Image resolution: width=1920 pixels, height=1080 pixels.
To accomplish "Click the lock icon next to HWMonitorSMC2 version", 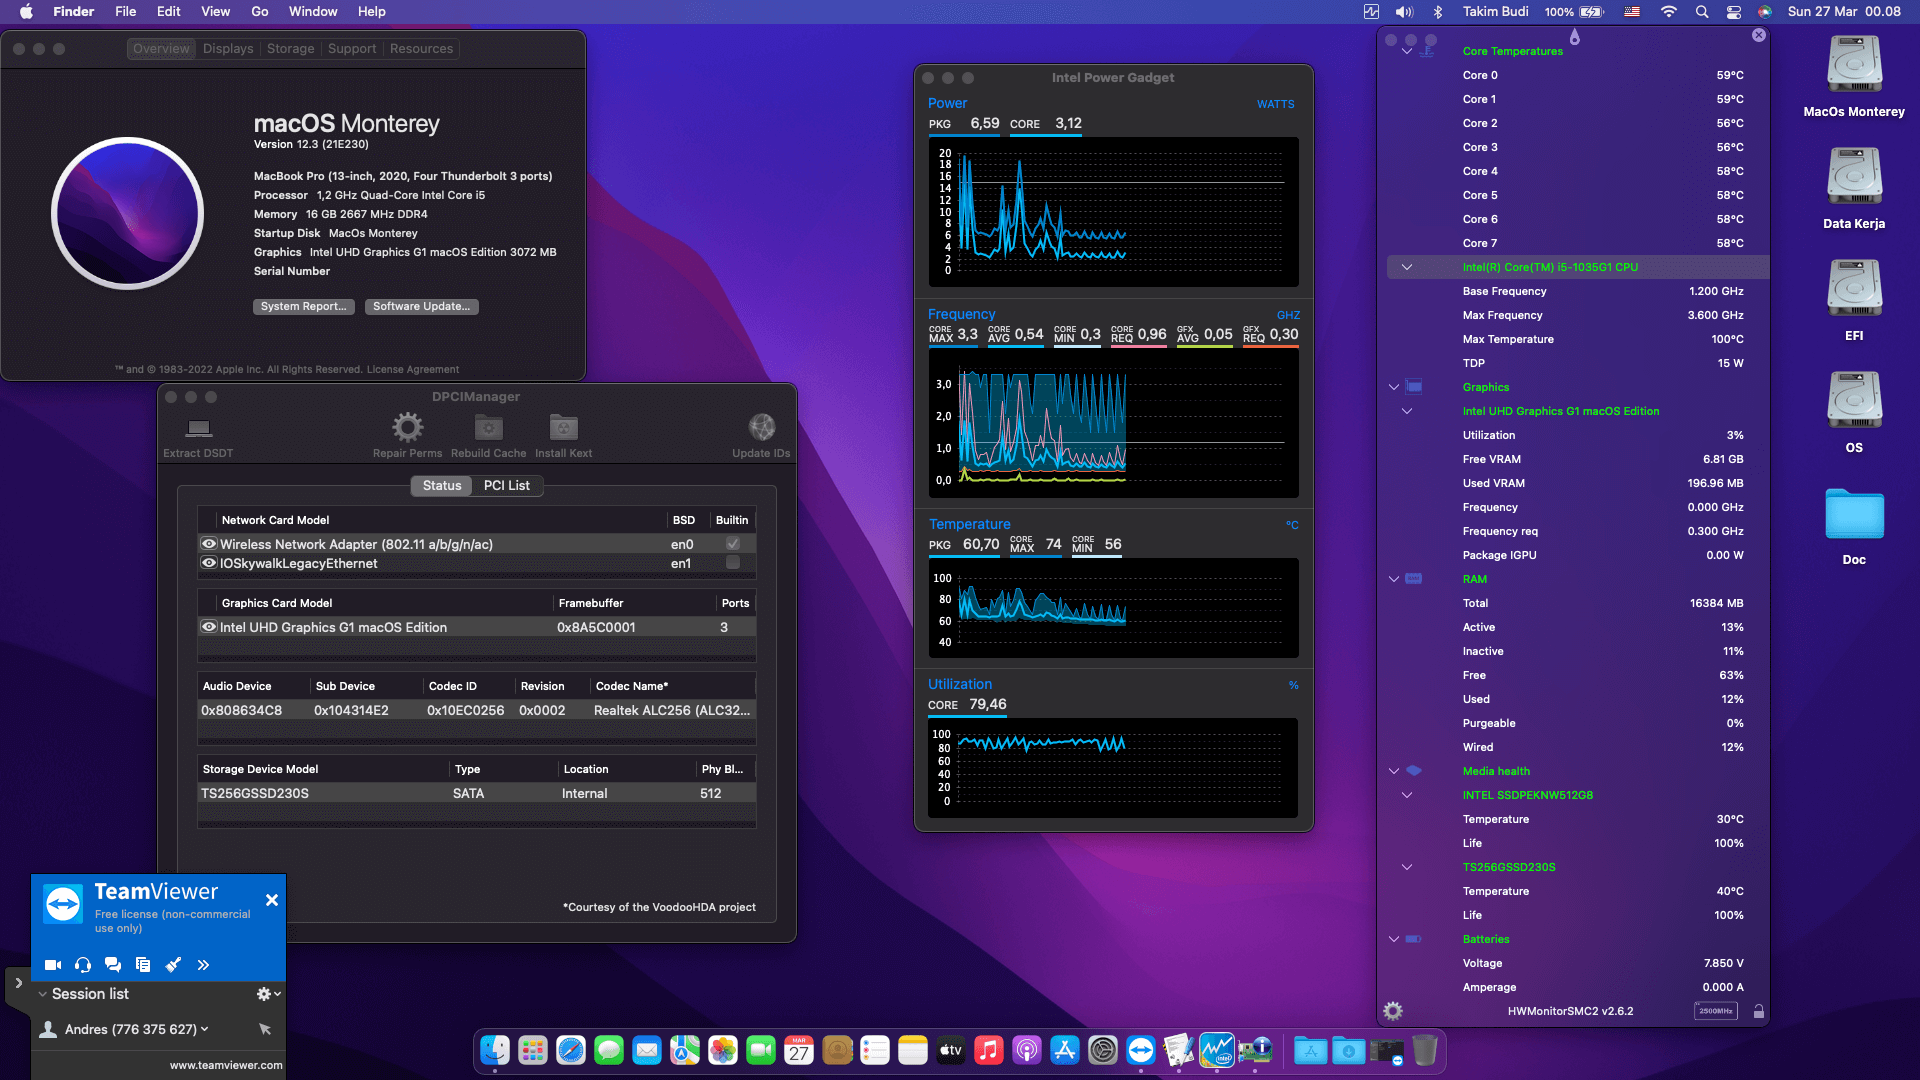I will click(1758, 1011).
